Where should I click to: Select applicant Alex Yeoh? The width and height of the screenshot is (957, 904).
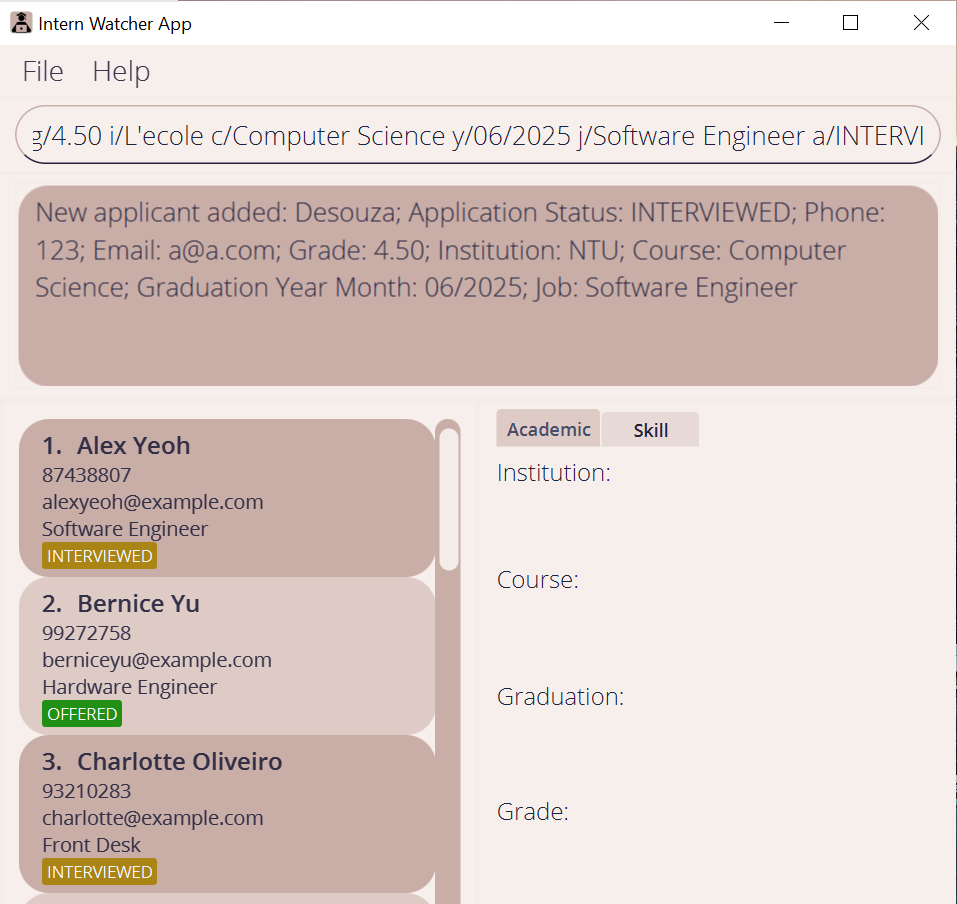(x=226, y=498)
